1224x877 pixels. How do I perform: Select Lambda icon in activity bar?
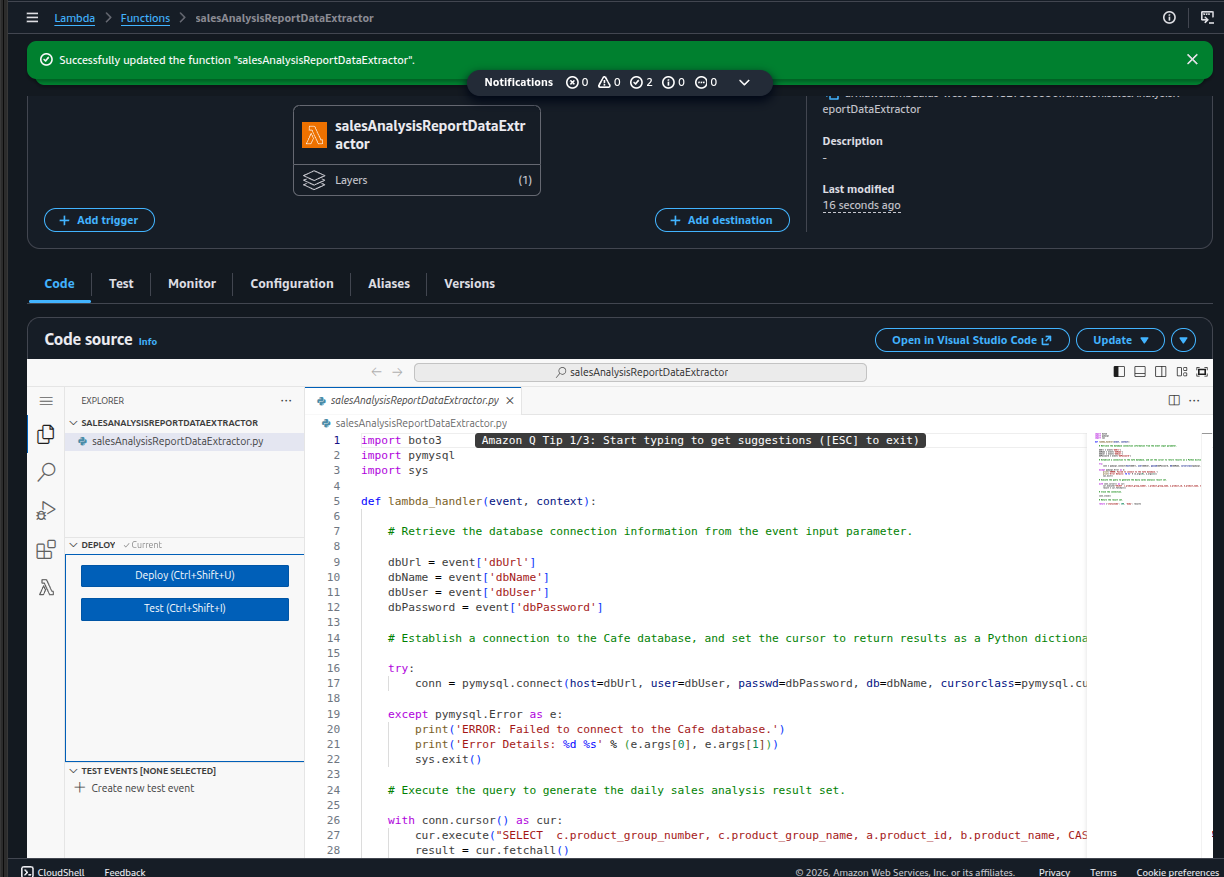[46, 588]
